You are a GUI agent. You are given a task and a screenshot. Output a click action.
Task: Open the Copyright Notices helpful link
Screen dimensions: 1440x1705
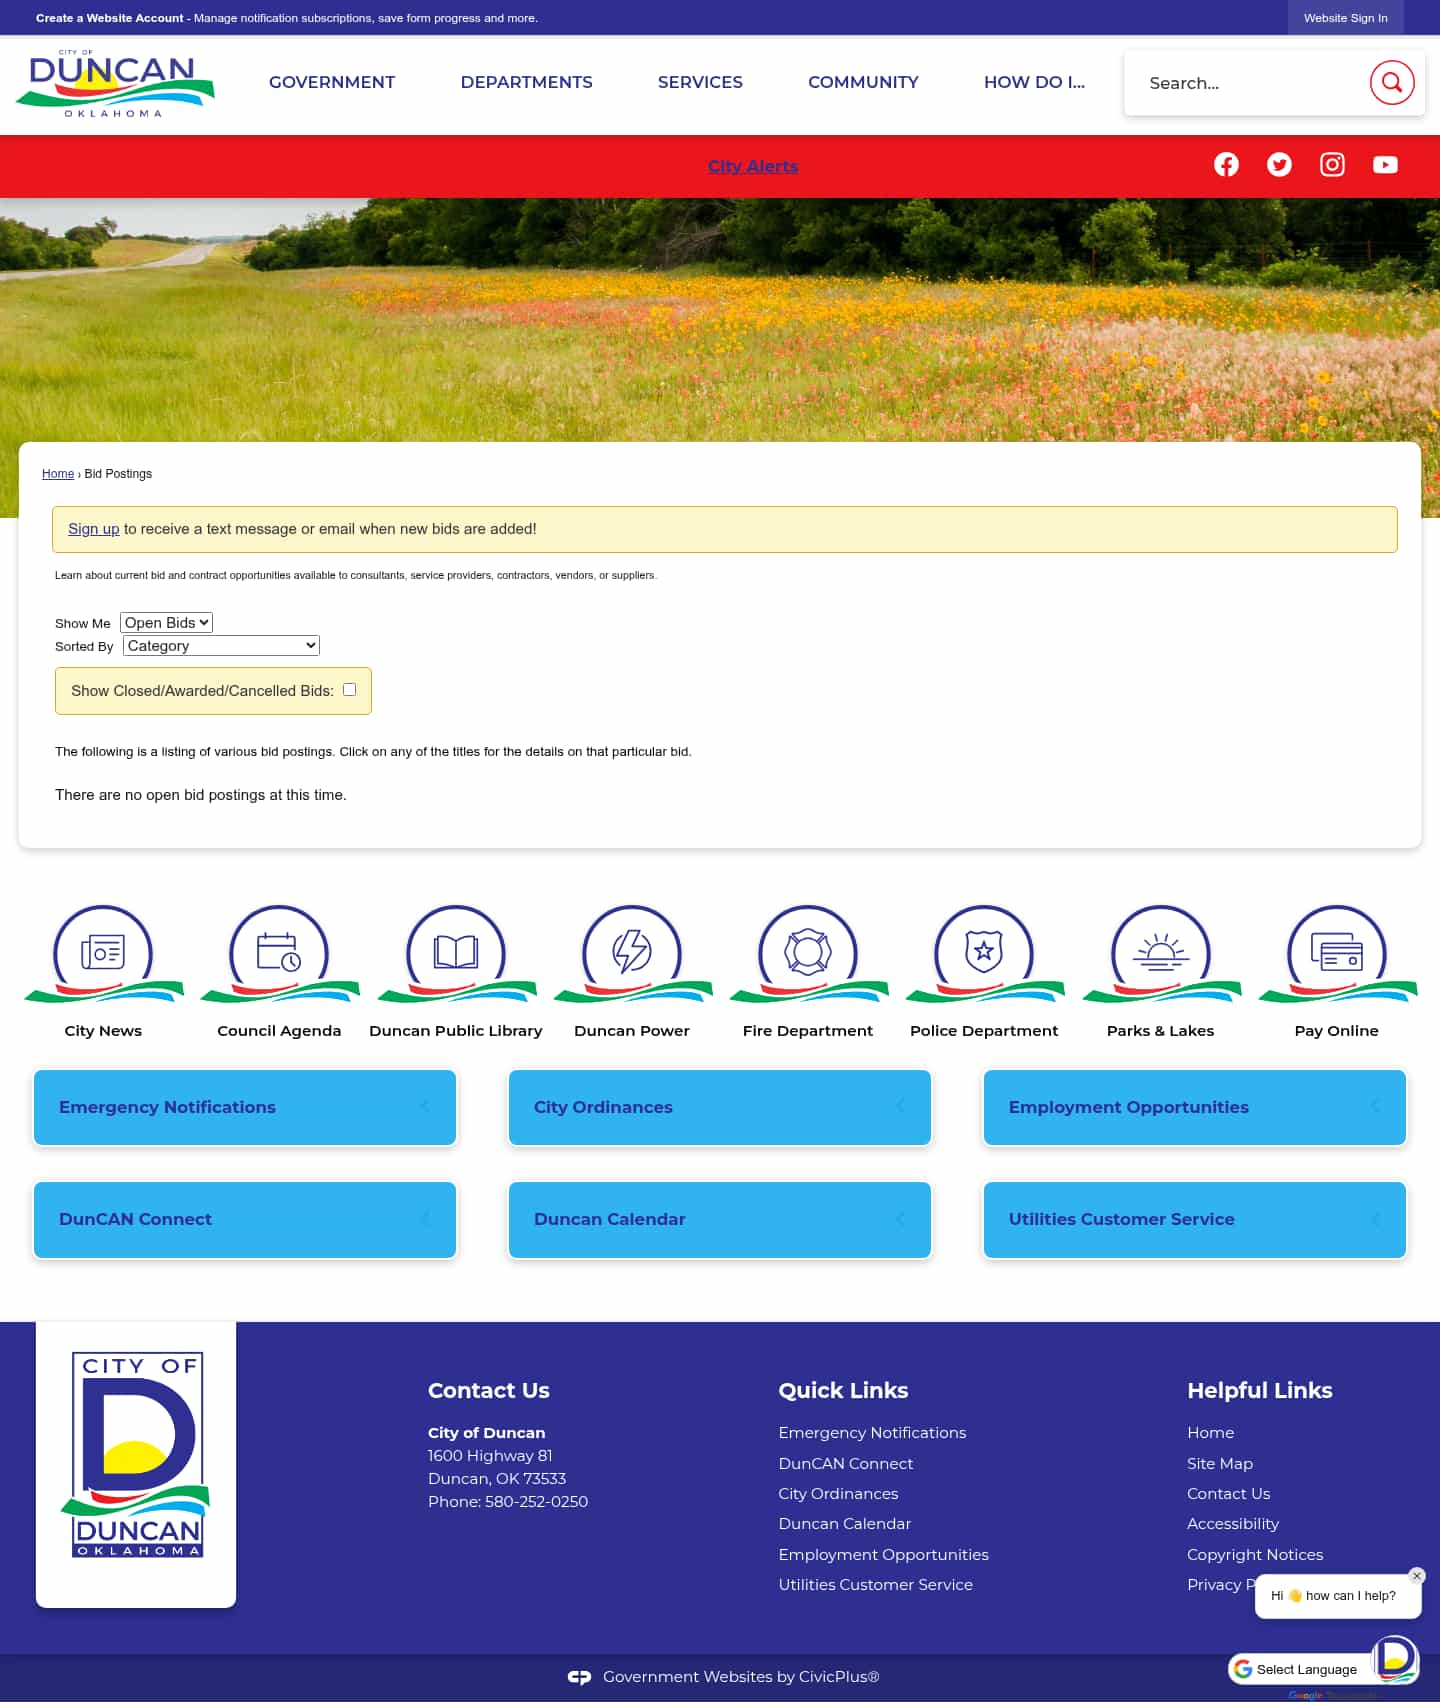pos(1254,1555)
